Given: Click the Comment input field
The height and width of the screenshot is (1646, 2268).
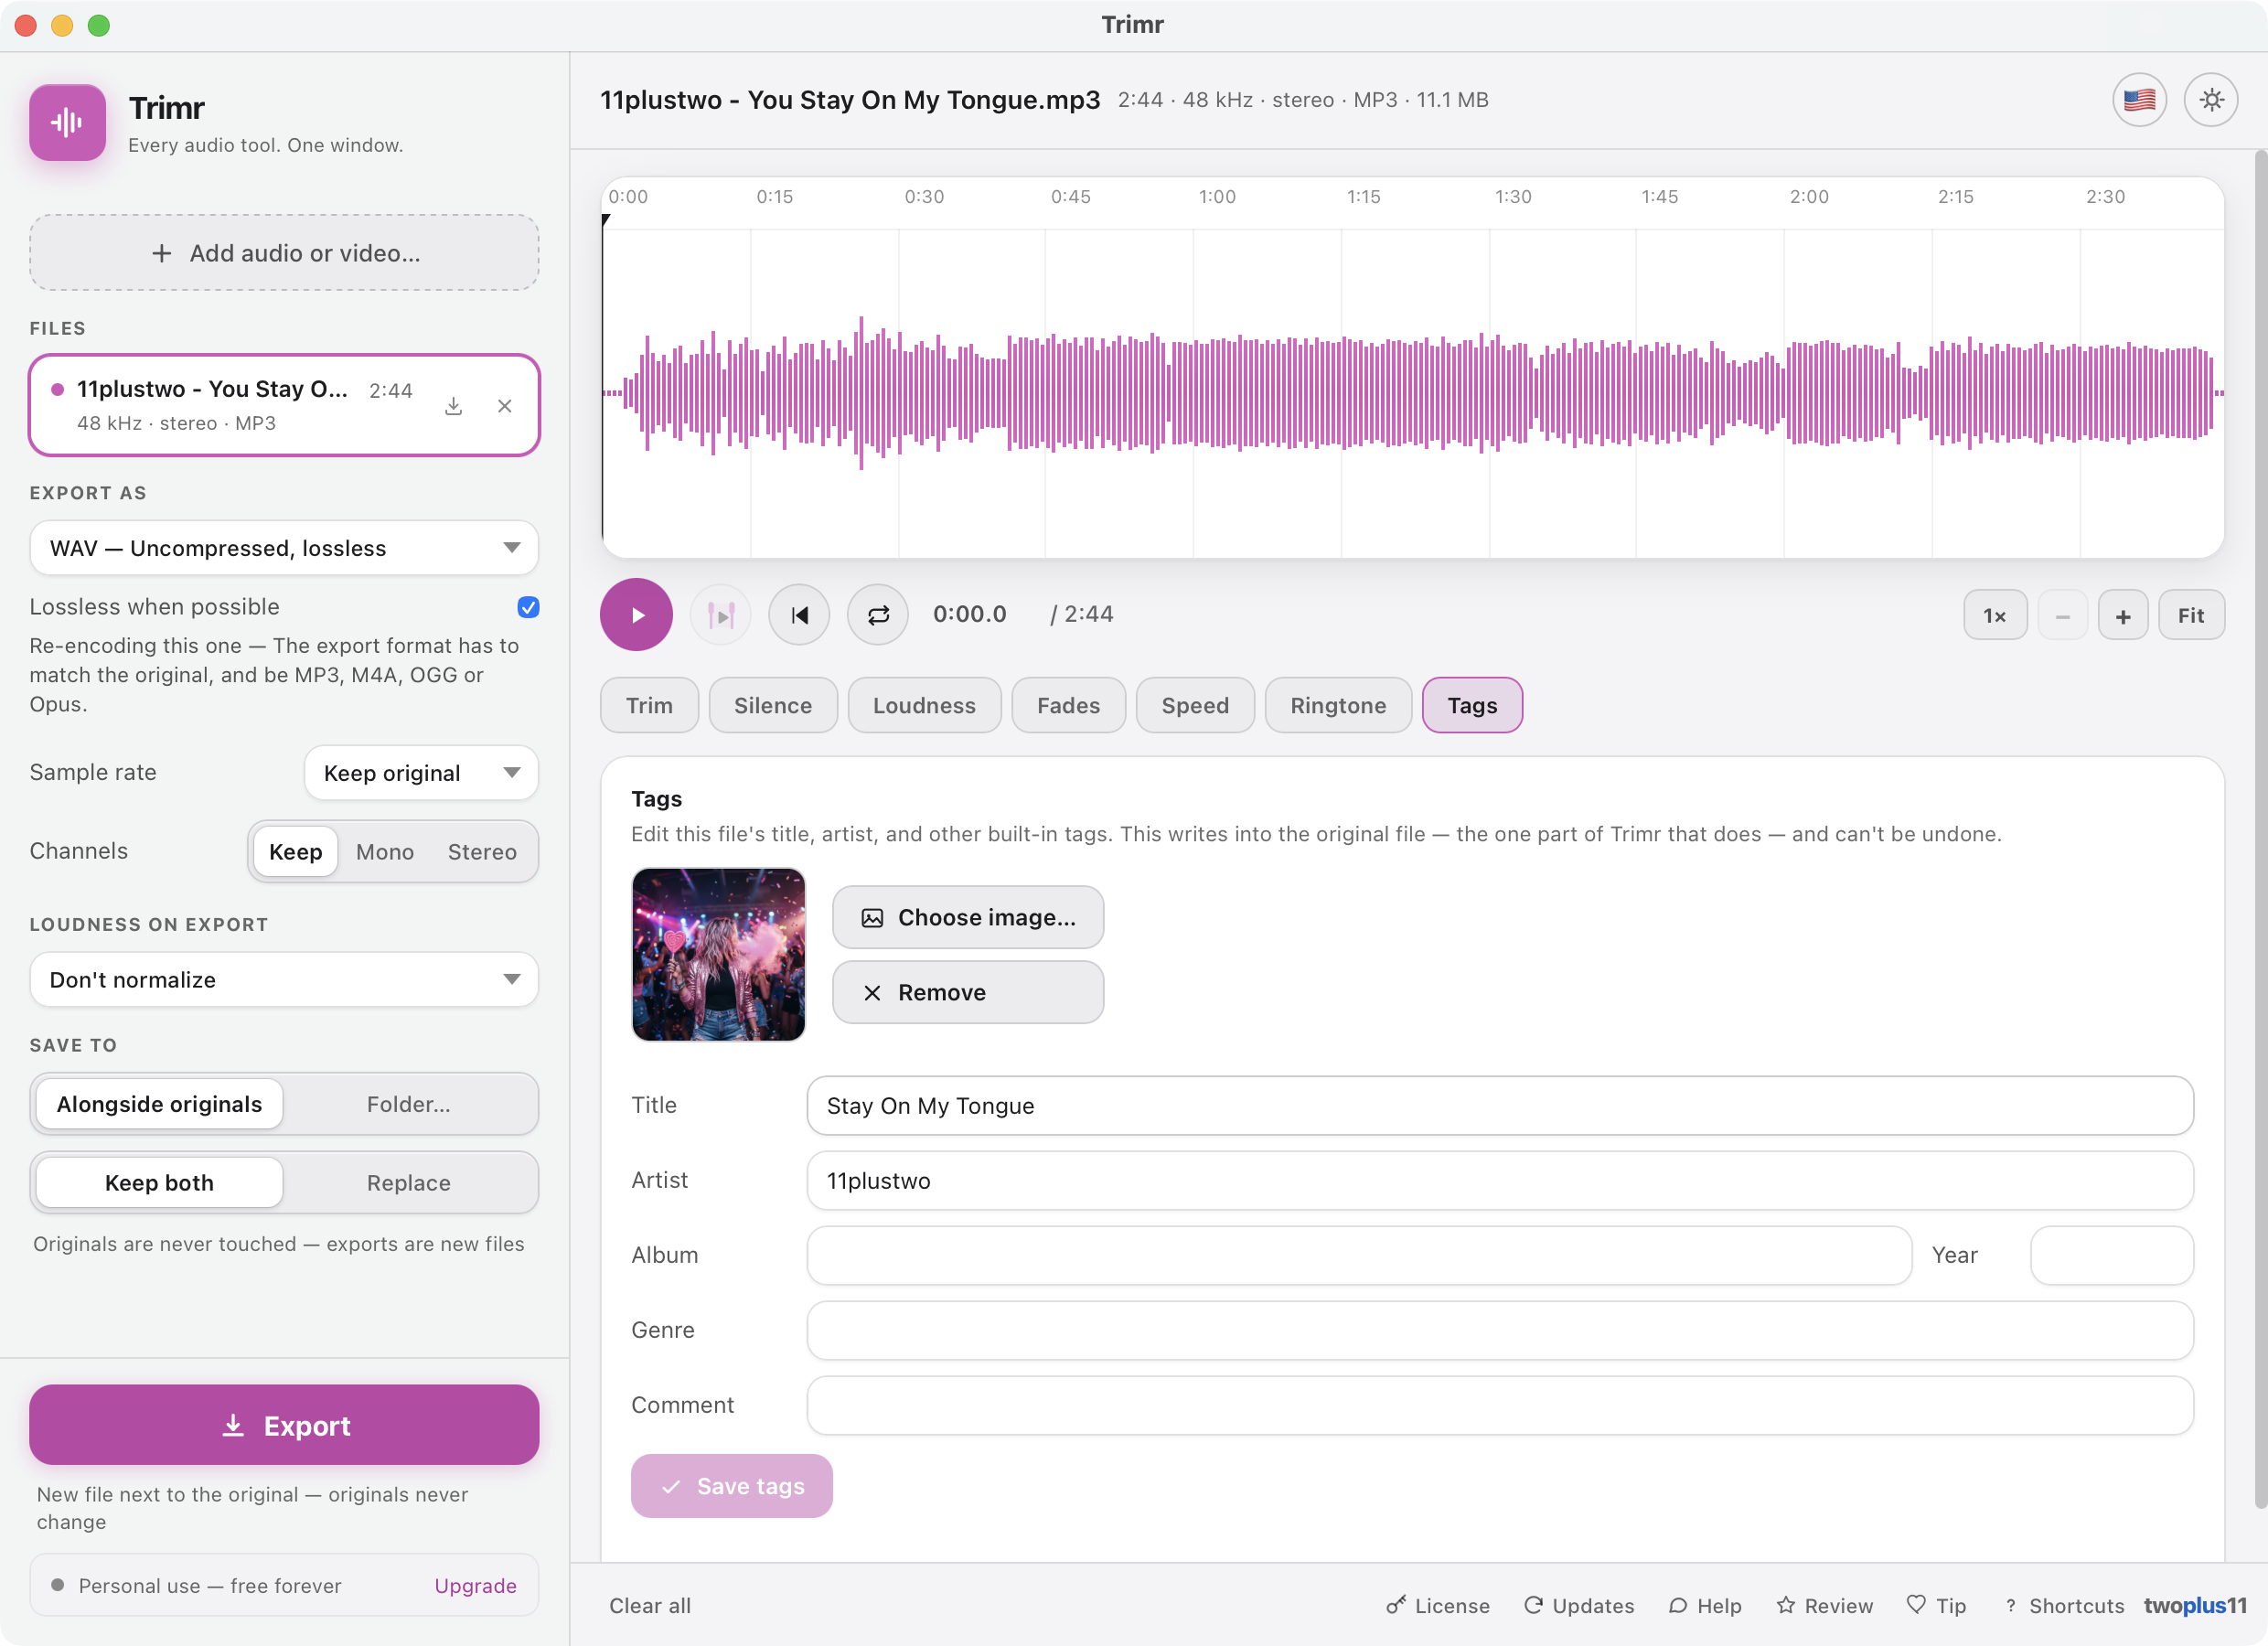Looking at the screenshot, I should (x=1500, y=1406).
